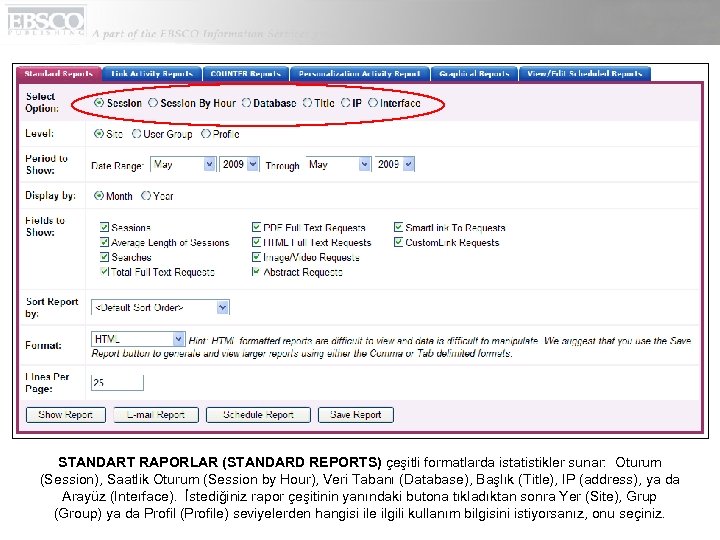Select the Database report option

click(x=247, y=103)
